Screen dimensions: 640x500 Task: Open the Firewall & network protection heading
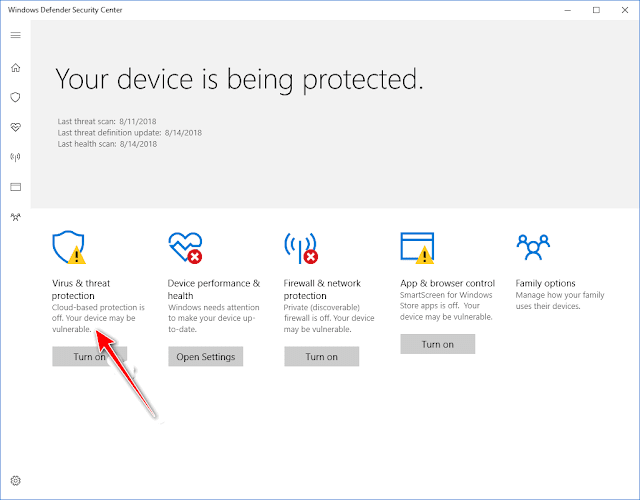pyautogui.click(x=322, y=289)
